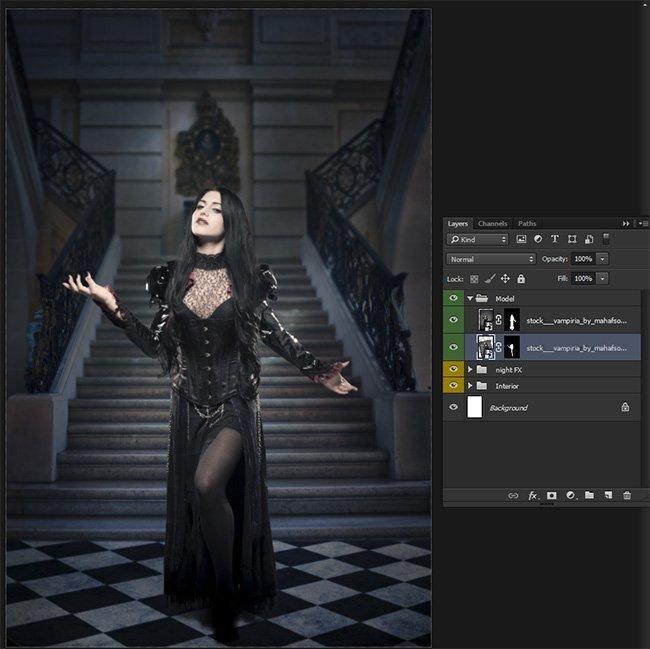Click the Background layer lock icon

coord(625,407)
